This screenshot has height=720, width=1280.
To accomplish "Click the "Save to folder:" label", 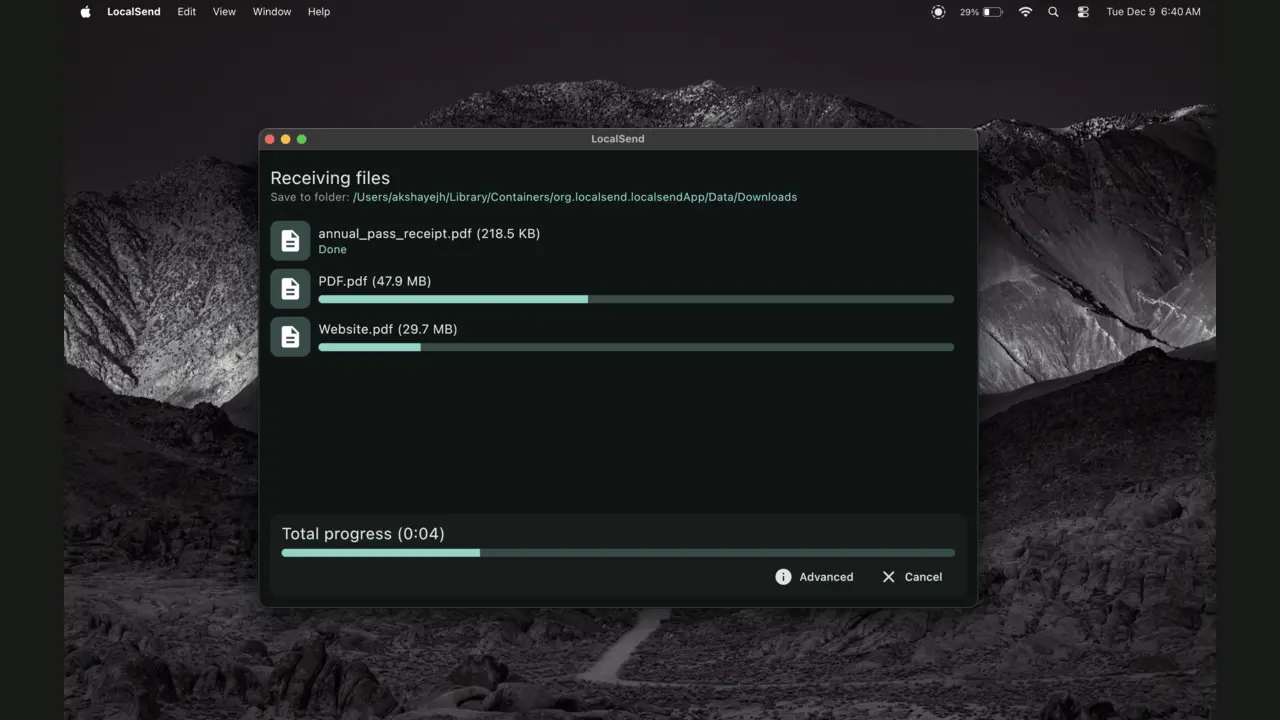I will 310,197.
